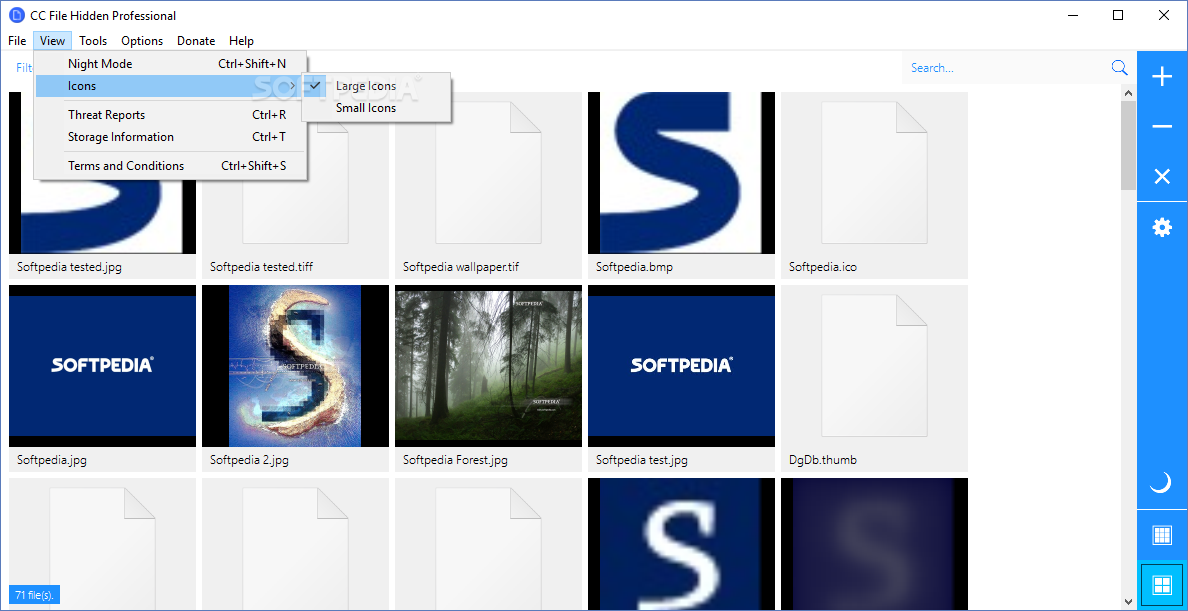This screenshot has height=611, width=1188.
Task: Click the Softpedia.bmp file name
Action: [634, 267]
